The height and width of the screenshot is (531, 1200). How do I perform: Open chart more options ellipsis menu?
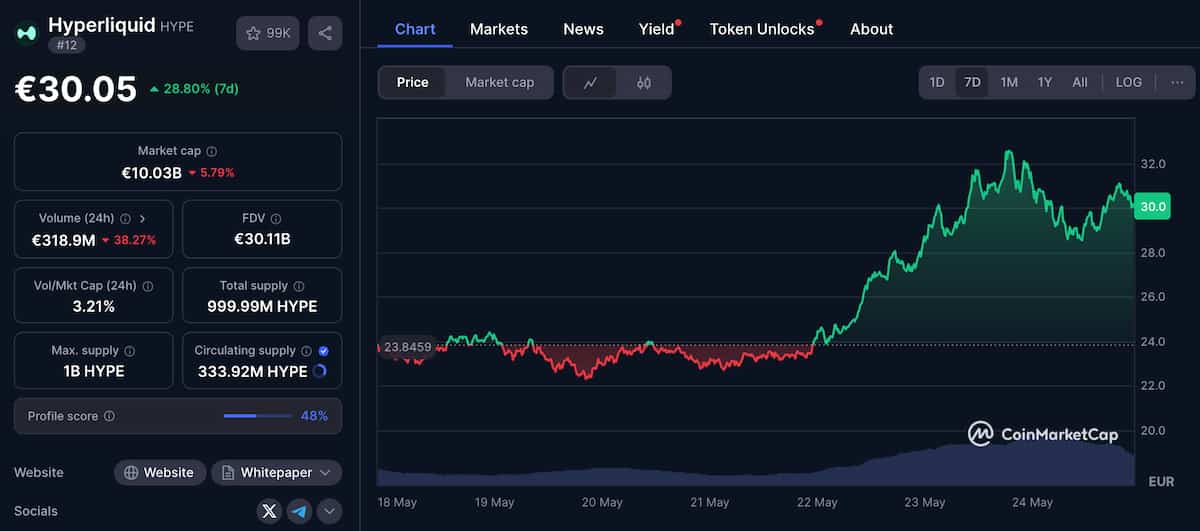(x=1177, y=82)
